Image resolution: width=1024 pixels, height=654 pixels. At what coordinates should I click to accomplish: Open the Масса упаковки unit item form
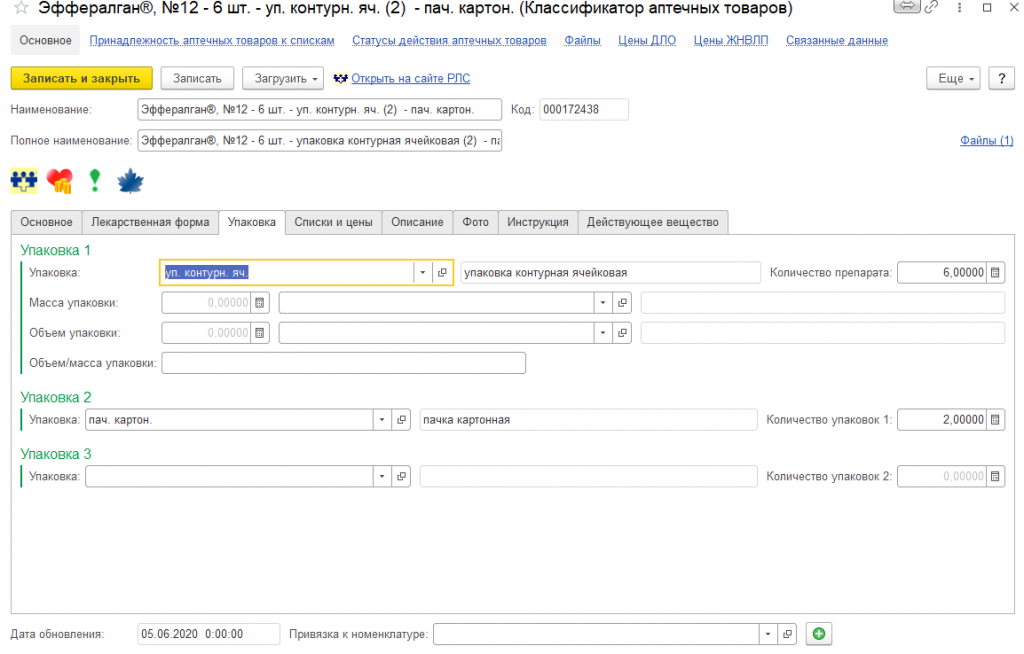622,302
